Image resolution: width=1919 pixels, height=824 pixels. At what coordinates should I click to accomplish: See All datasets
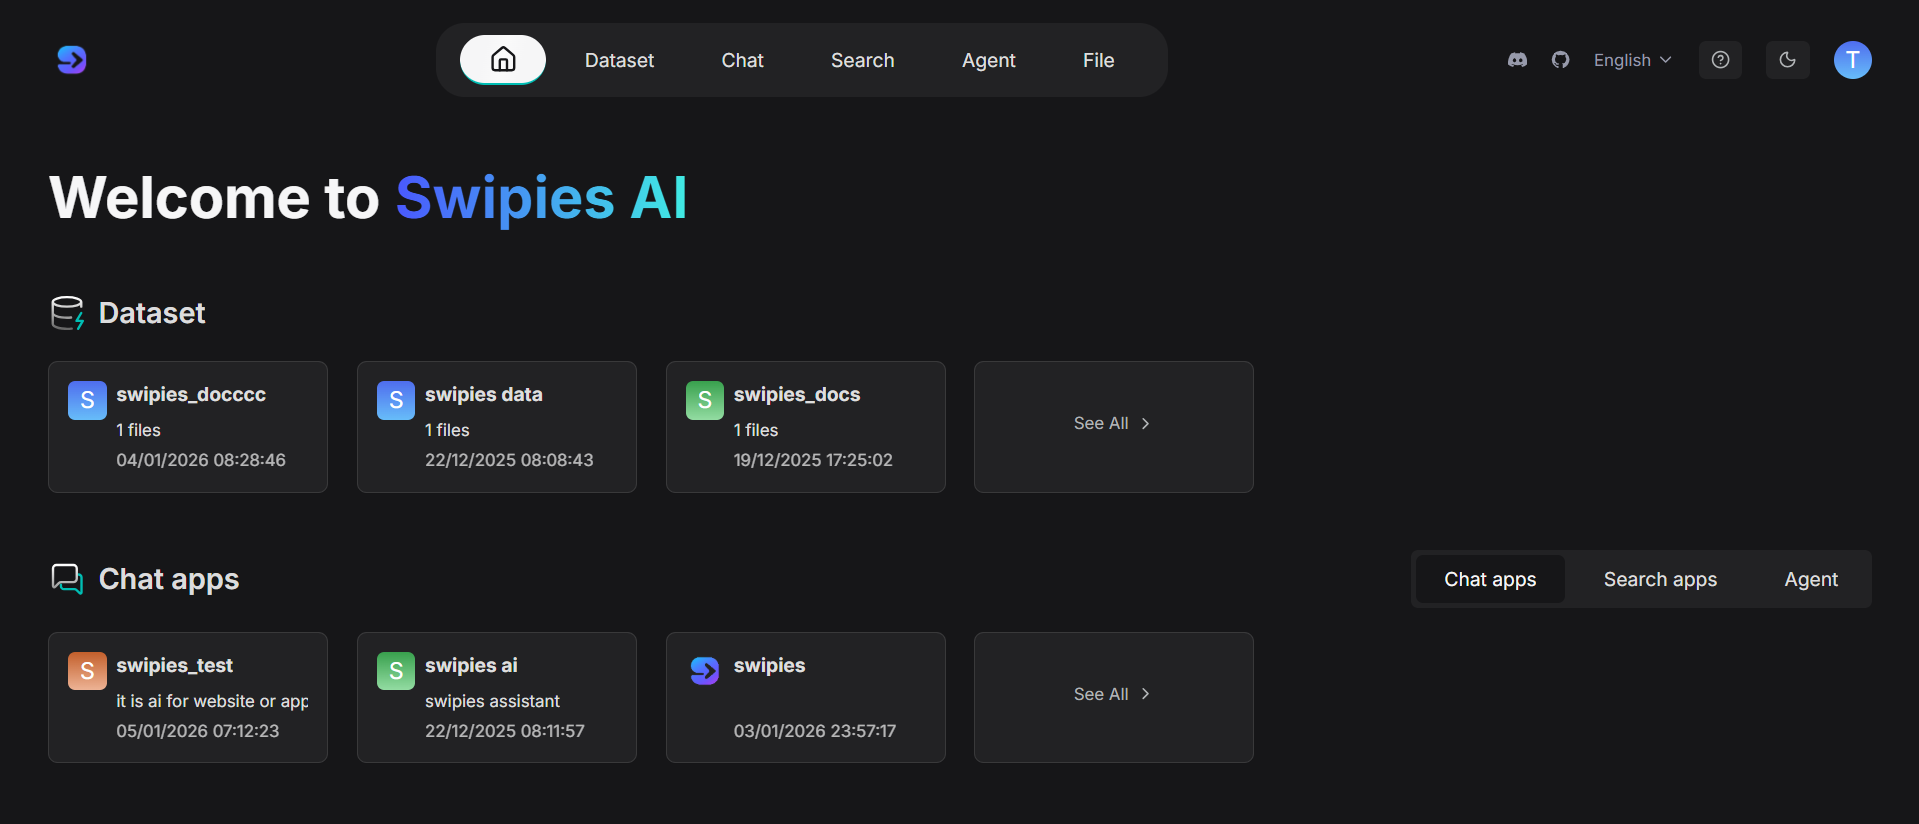(x=1114, y=427)
